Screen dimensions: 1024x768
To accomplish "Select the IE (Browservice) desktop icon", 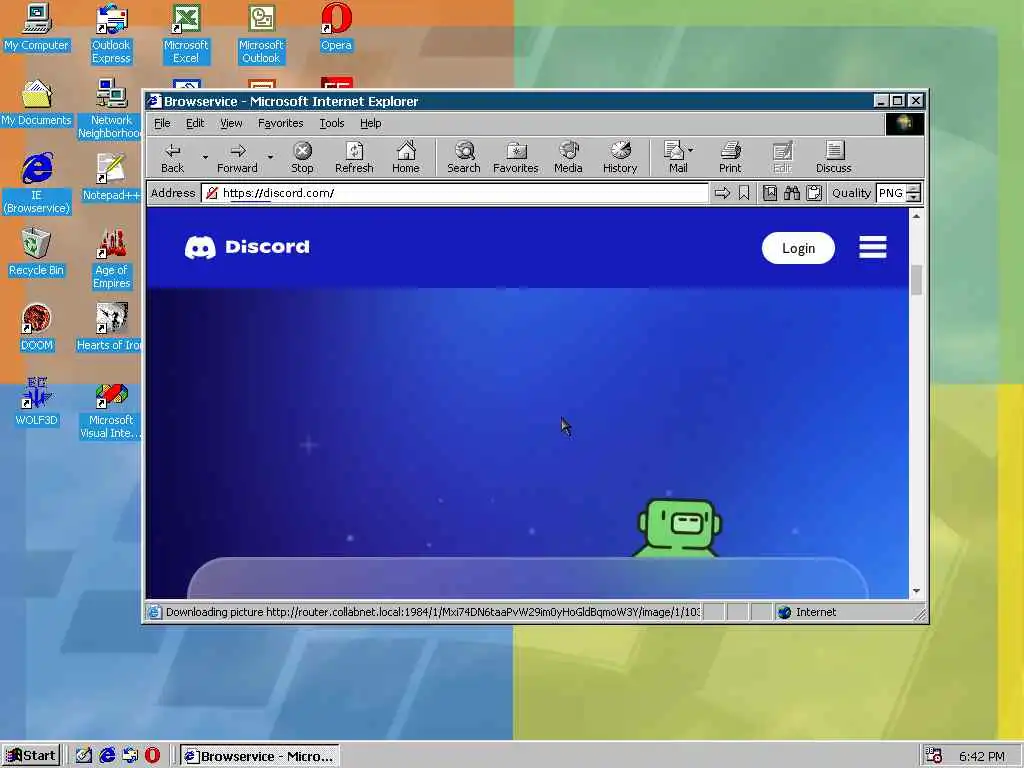I will [x=37, y=184].
